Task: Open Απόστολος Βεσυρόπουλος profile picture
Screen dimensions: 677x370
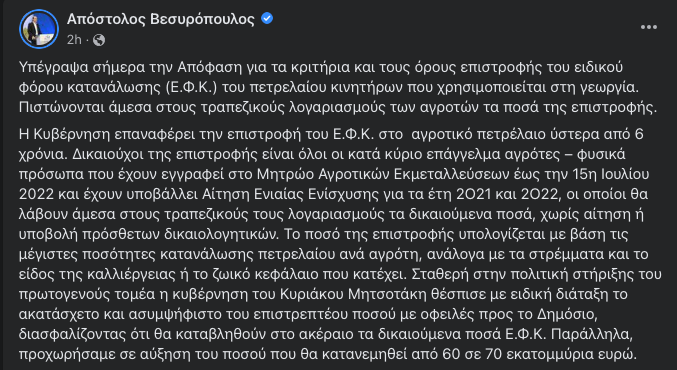Action: (39, 29)
